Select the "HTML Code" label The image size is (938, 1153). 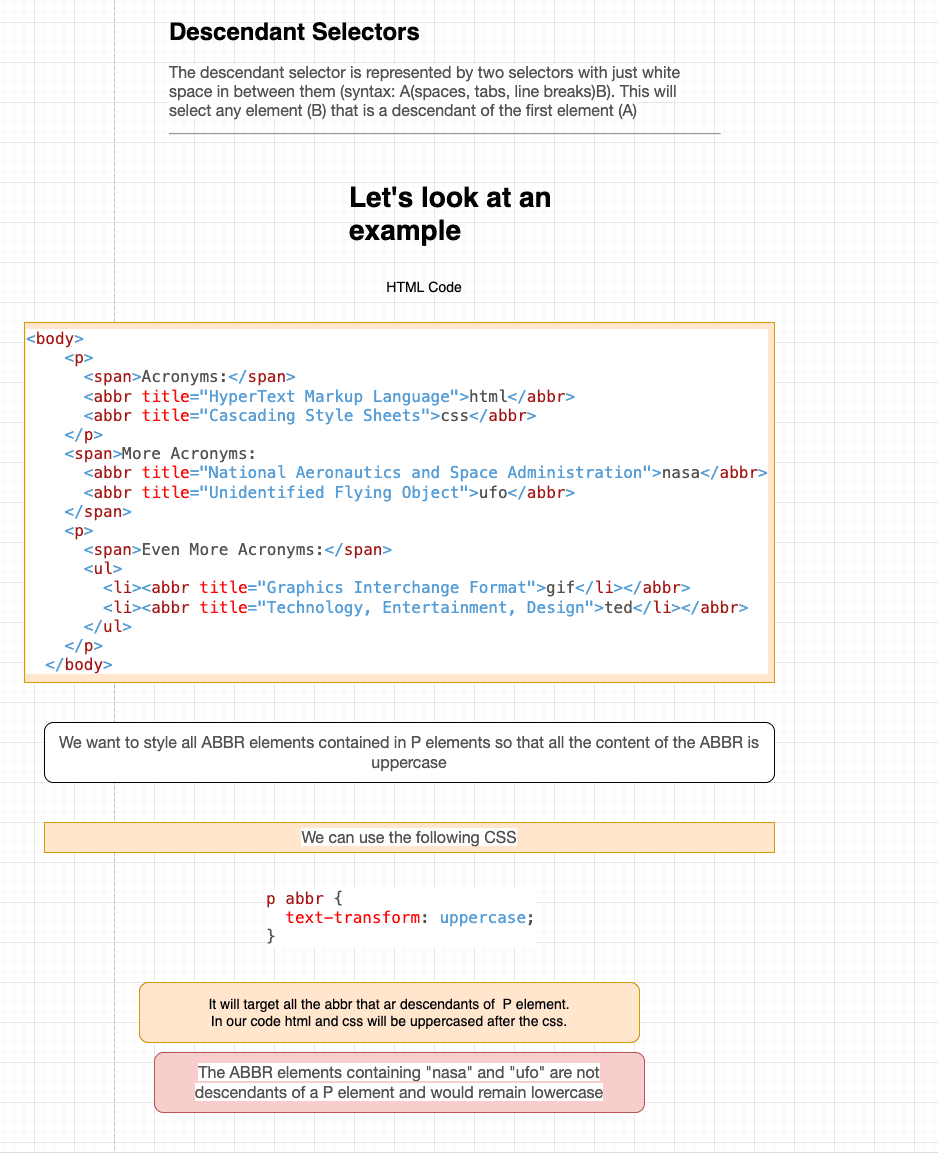424,287
